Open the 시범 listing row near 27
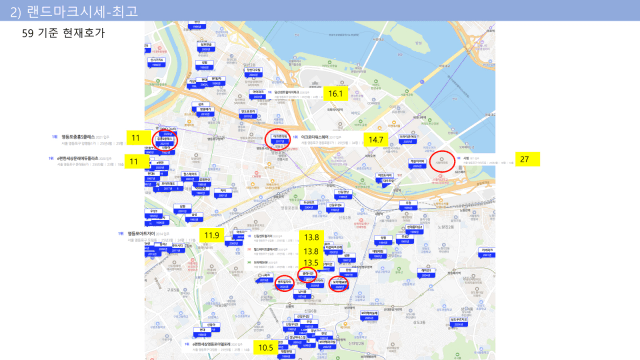 (485, 160)
